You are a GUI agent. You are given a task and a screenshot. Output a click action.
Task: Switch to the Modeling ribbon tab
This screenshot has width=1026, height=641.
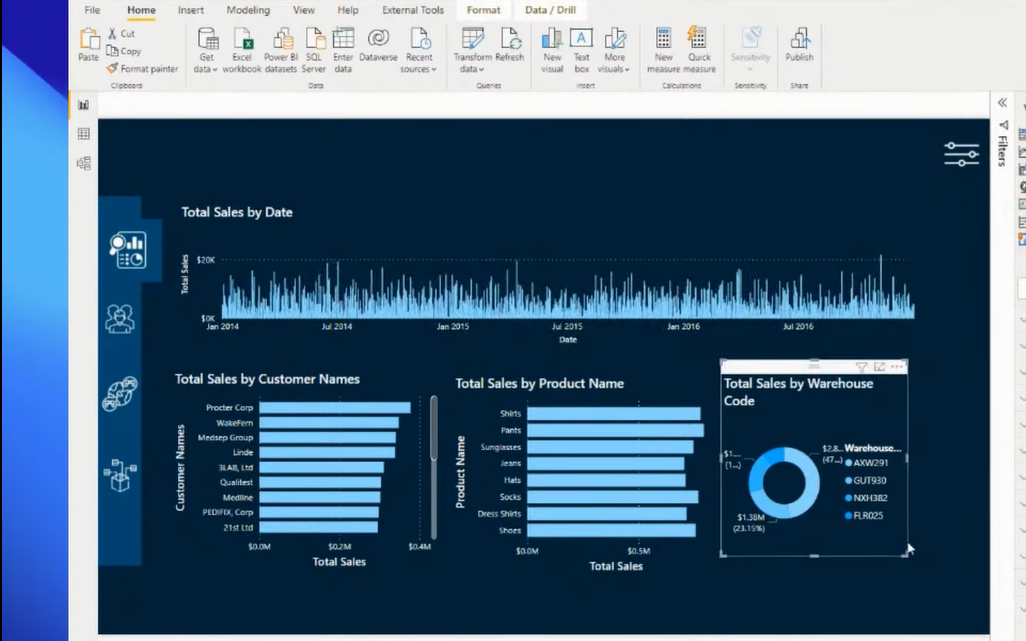248,10
